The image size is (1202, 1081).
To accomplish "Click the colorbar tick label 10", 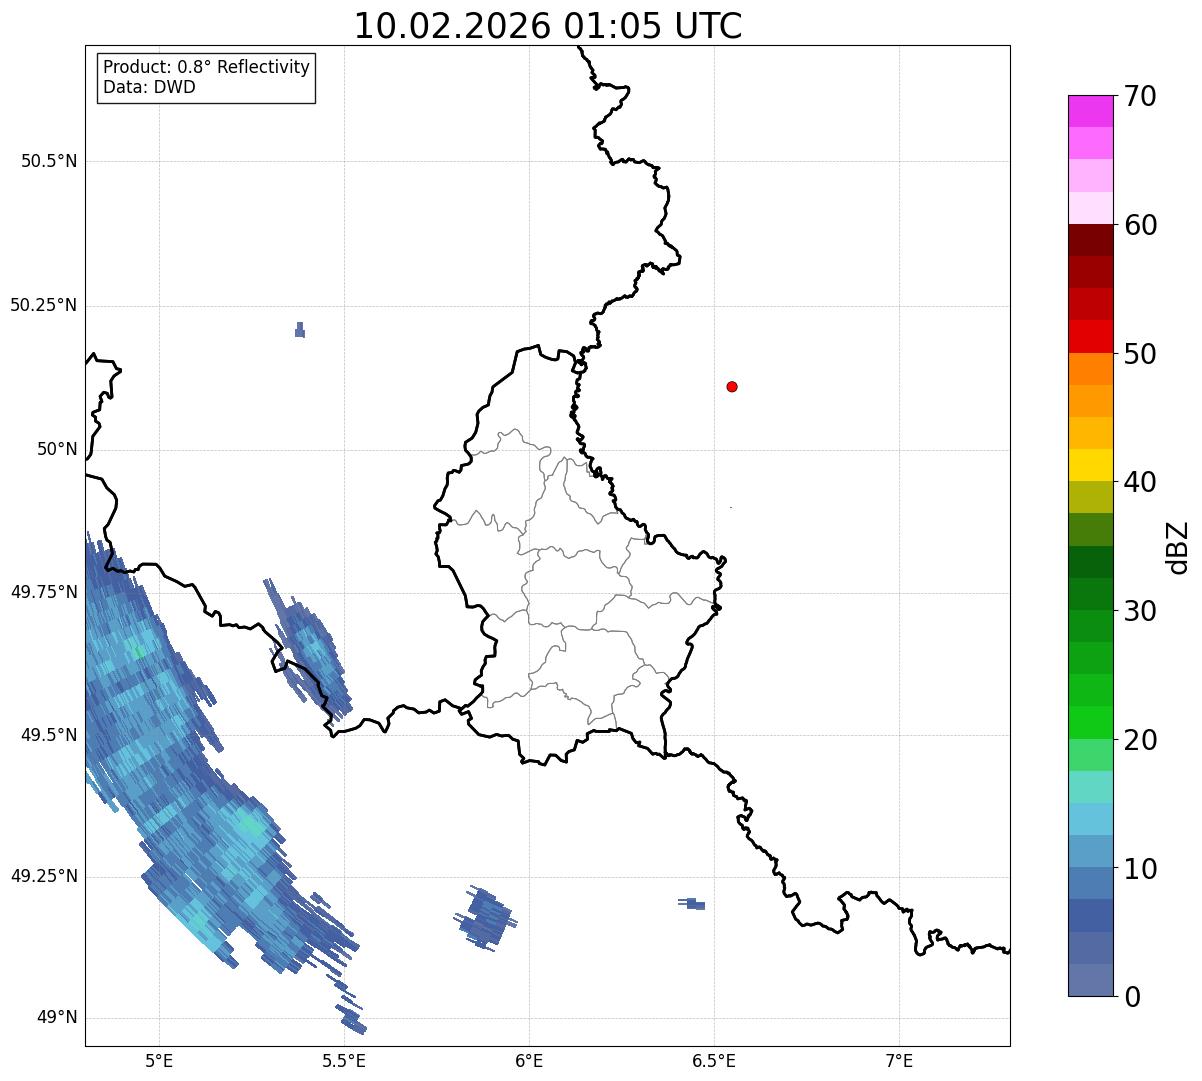I will (1141, 869).
